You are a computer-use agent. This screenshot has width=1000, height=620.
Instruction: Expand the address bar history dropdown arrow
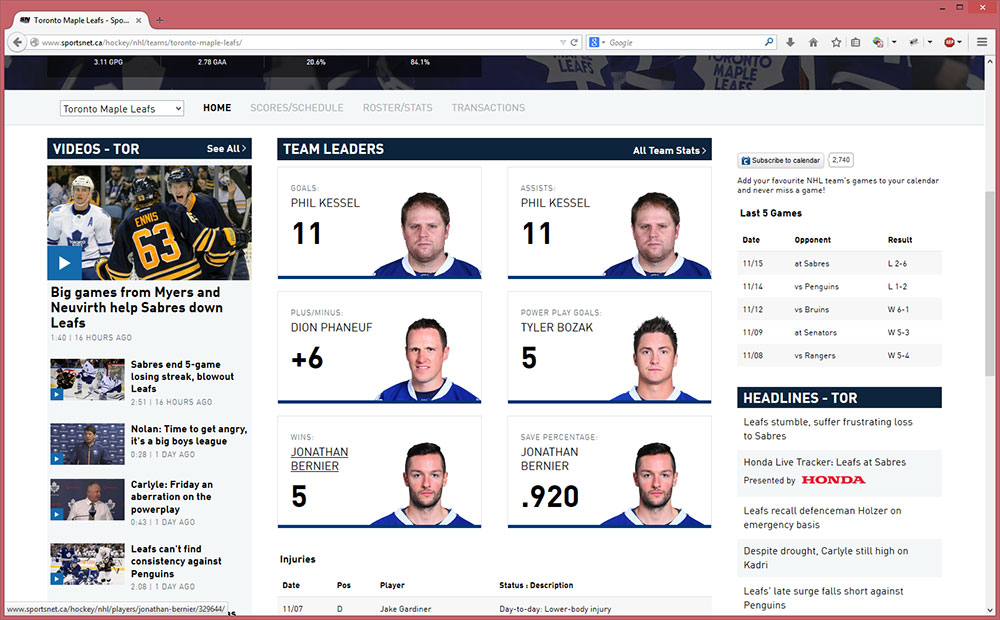[x=563, y=42]
